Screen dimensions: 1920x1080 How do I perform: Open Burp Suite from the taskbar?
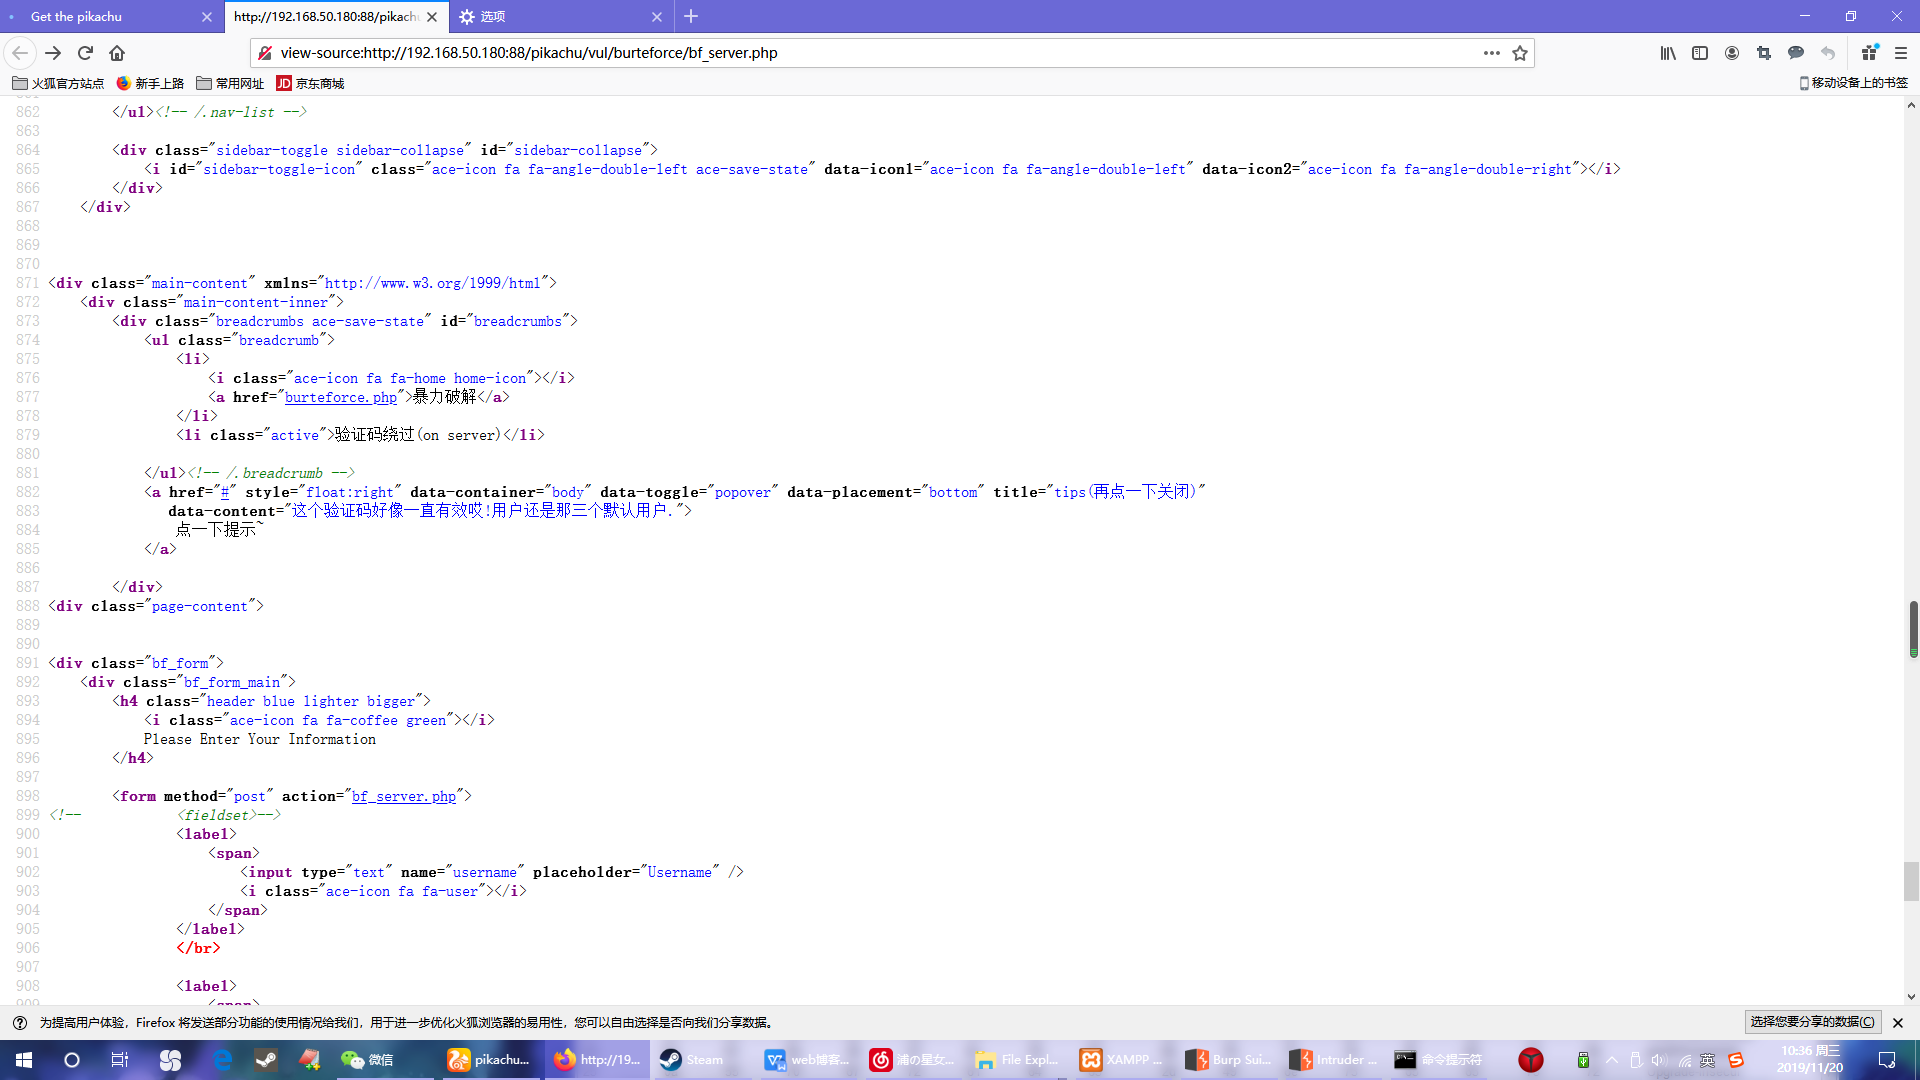tap(1230, 1060)
